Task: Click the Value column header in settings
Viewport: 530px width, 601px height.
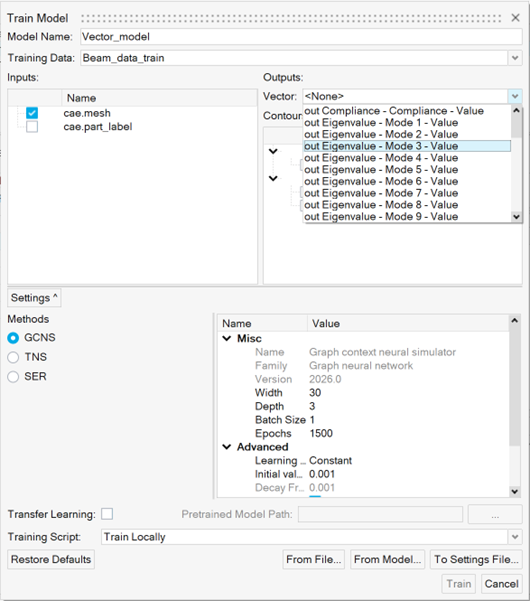Action: (x=408, y=324)
